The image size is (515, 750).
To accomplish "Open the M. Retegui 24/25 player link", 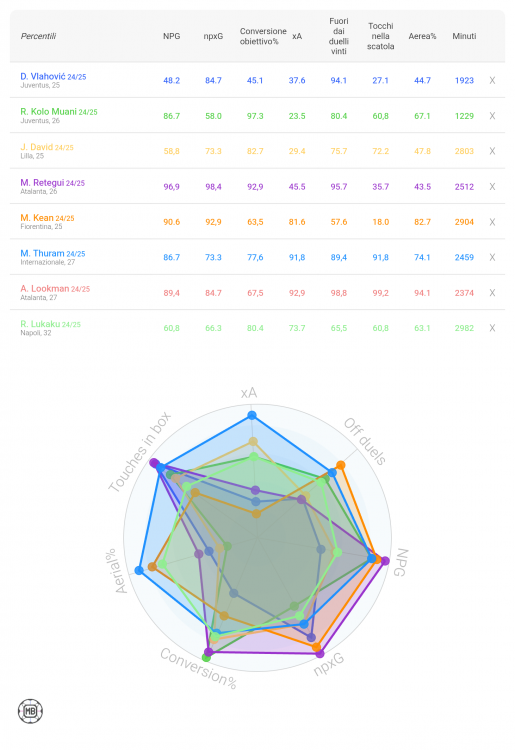I will 53,183.
